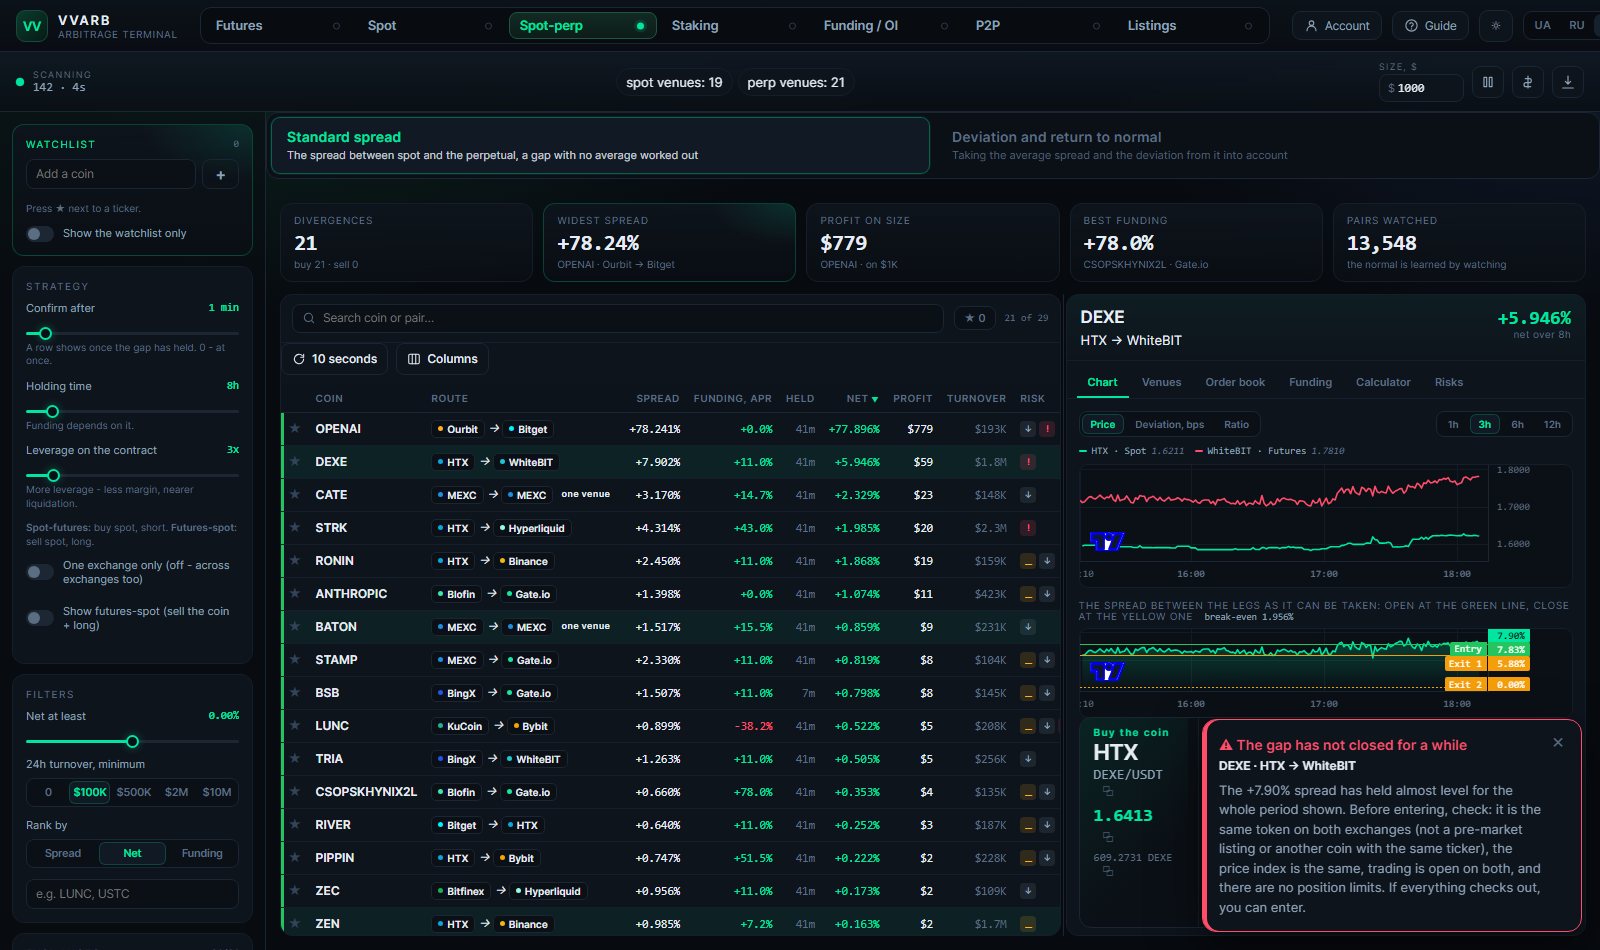Copy the 1.6413 price value
Screen dimensions: 1600x950
click(x=1108, y=837)
